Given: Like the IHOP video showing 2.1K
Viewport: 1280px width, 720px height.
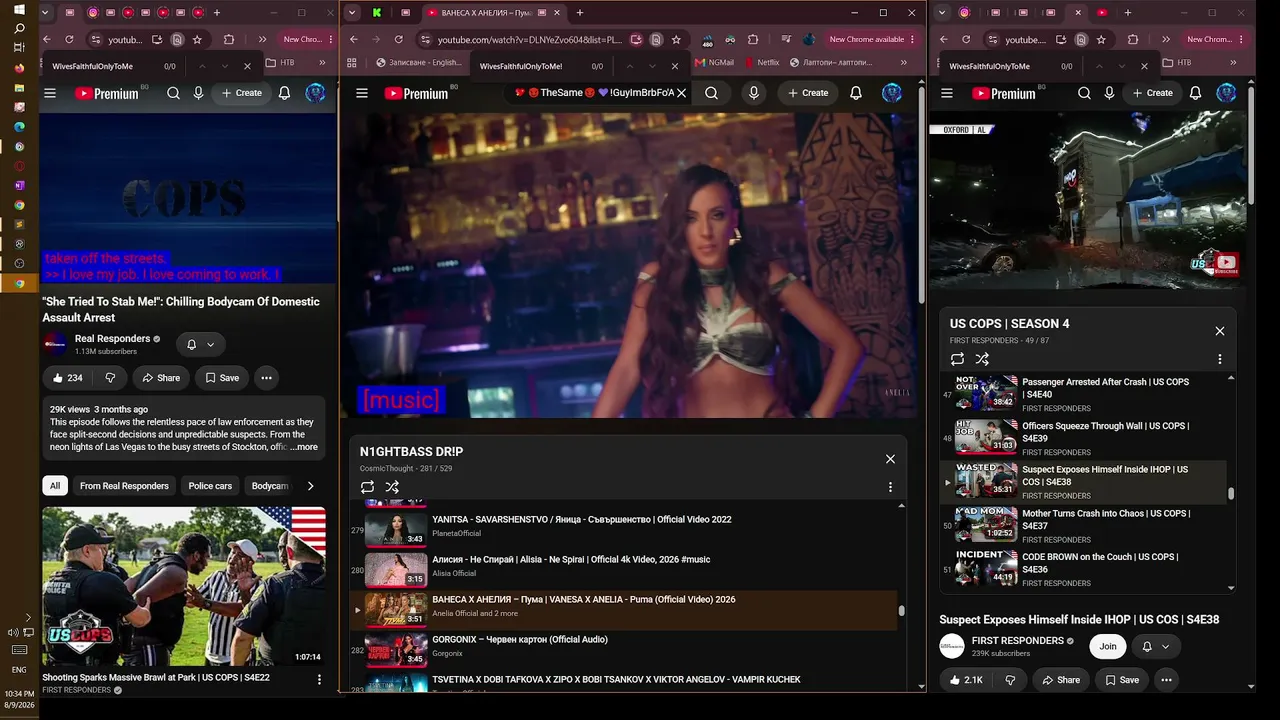Looking at the screenshot, I should pos(964,680).
